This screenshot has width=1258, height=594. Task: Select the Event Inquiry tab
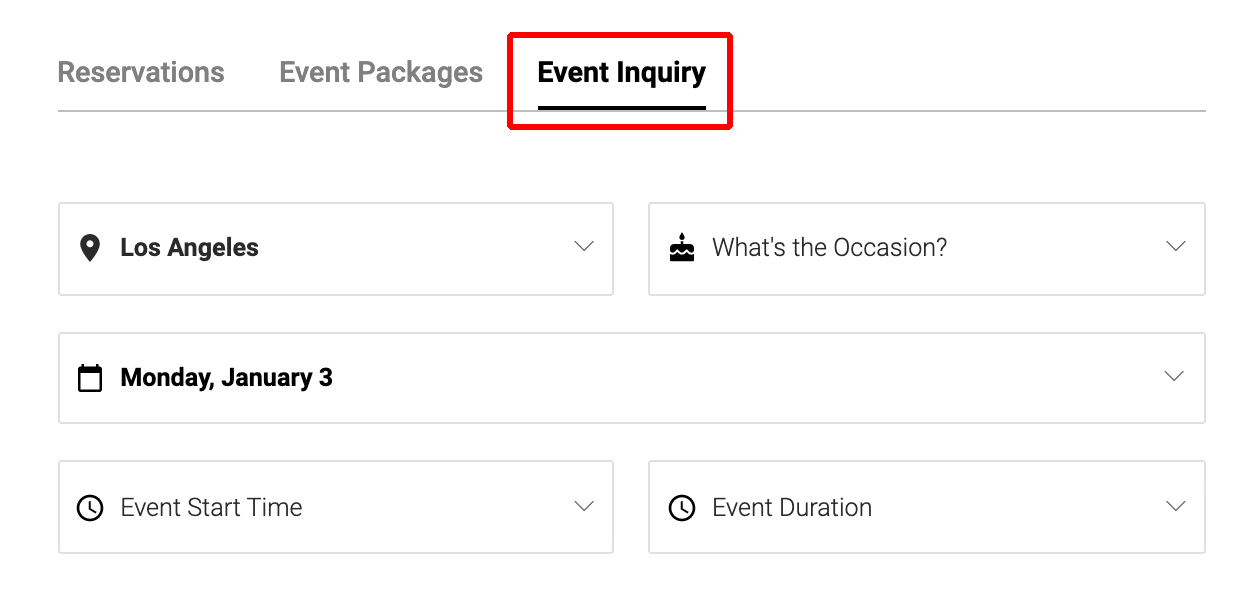click(x=621, y=73)
